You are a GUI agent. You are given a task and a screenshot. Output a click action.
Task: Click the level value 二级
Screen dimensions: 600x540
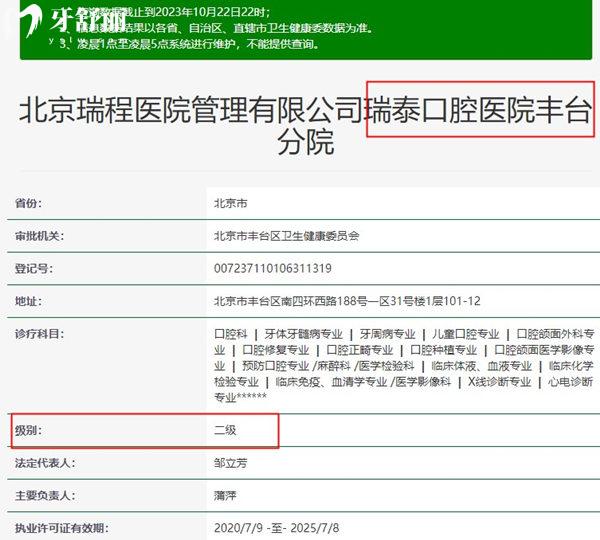pos(225,431)
